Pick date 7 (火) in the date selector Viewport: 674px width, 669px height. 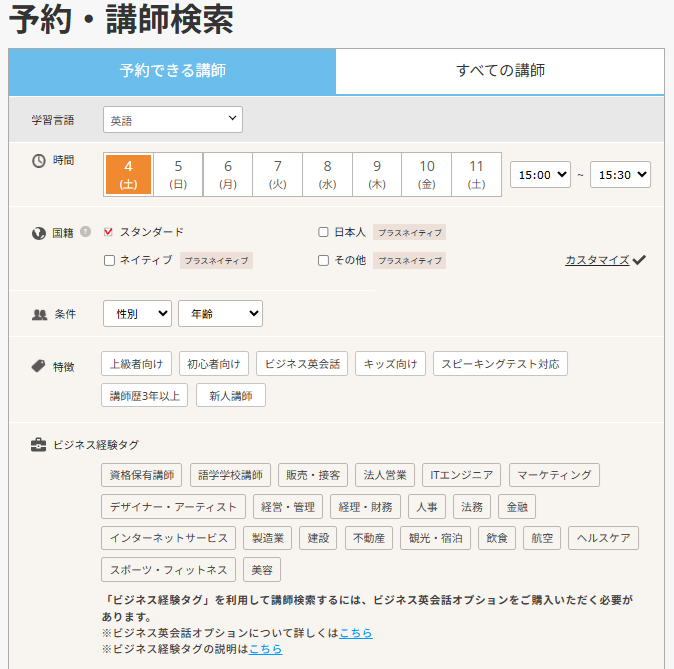(277, 174)
